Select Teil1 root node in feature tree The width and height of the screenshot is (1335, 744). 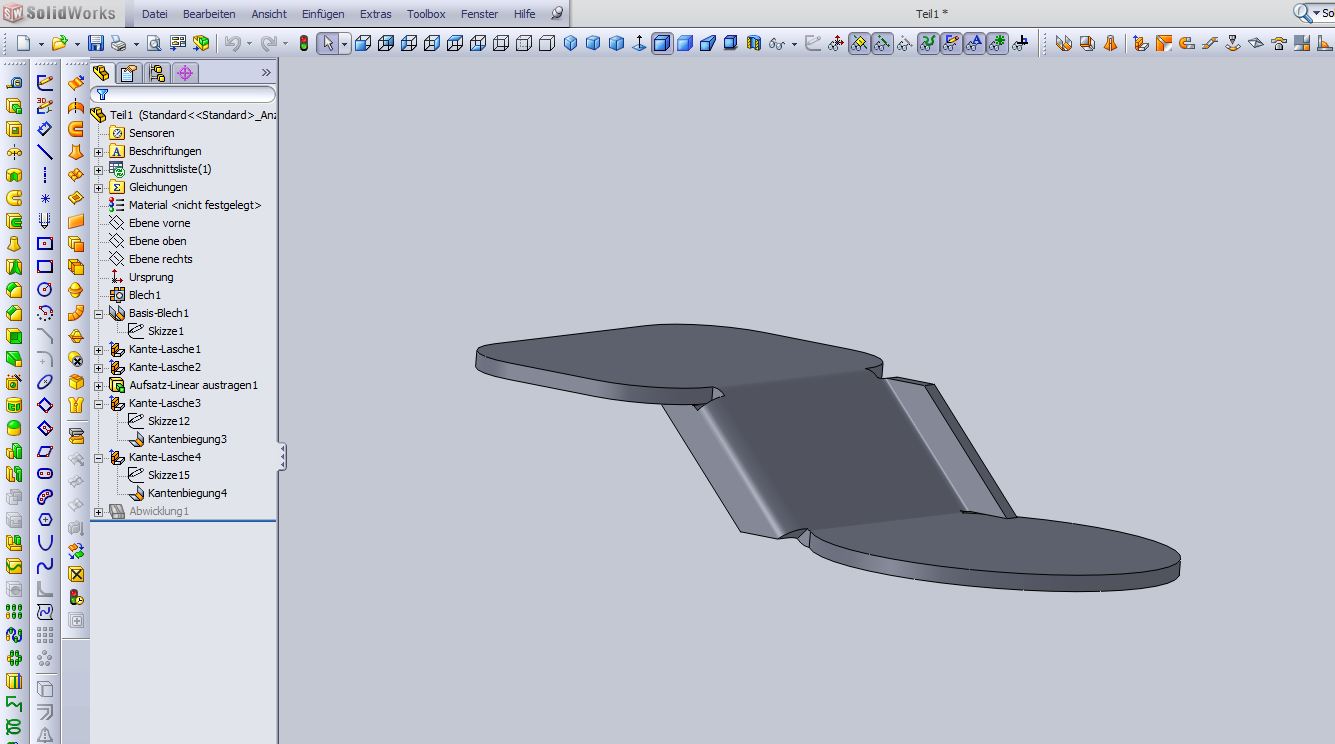(183, 115)
